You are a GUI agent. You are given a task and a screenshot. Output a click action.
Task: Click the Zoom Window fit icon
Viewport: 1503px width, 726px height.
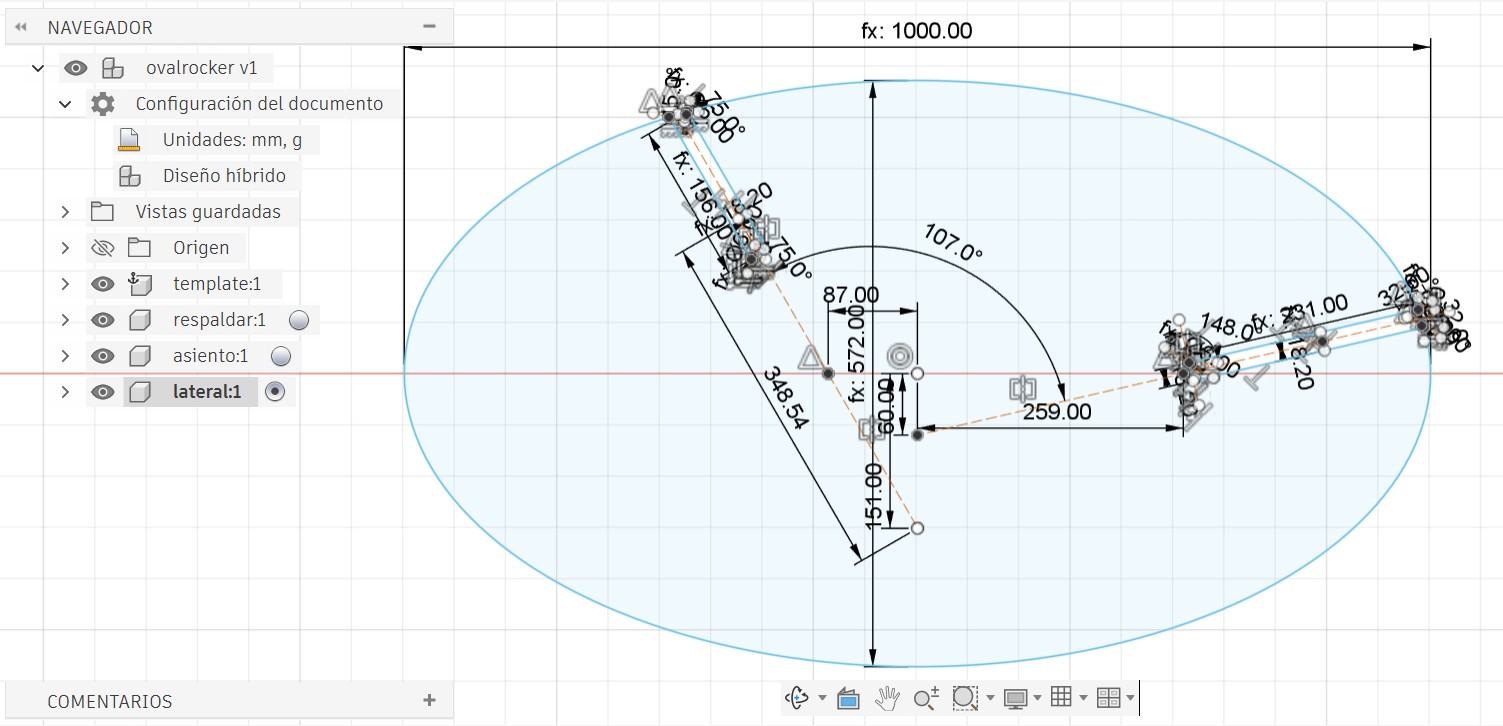965,698
